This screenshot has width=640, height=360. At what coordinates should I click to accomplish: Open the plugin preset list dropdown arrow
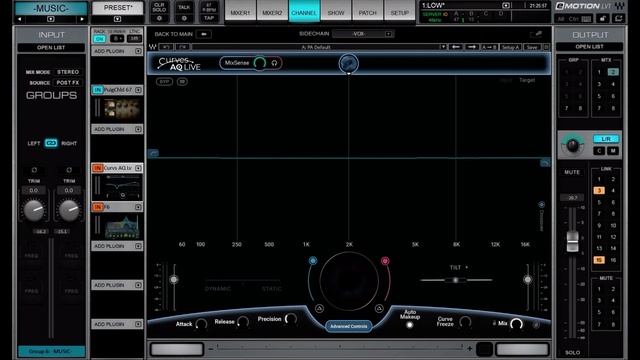click(x=443, y=47)
